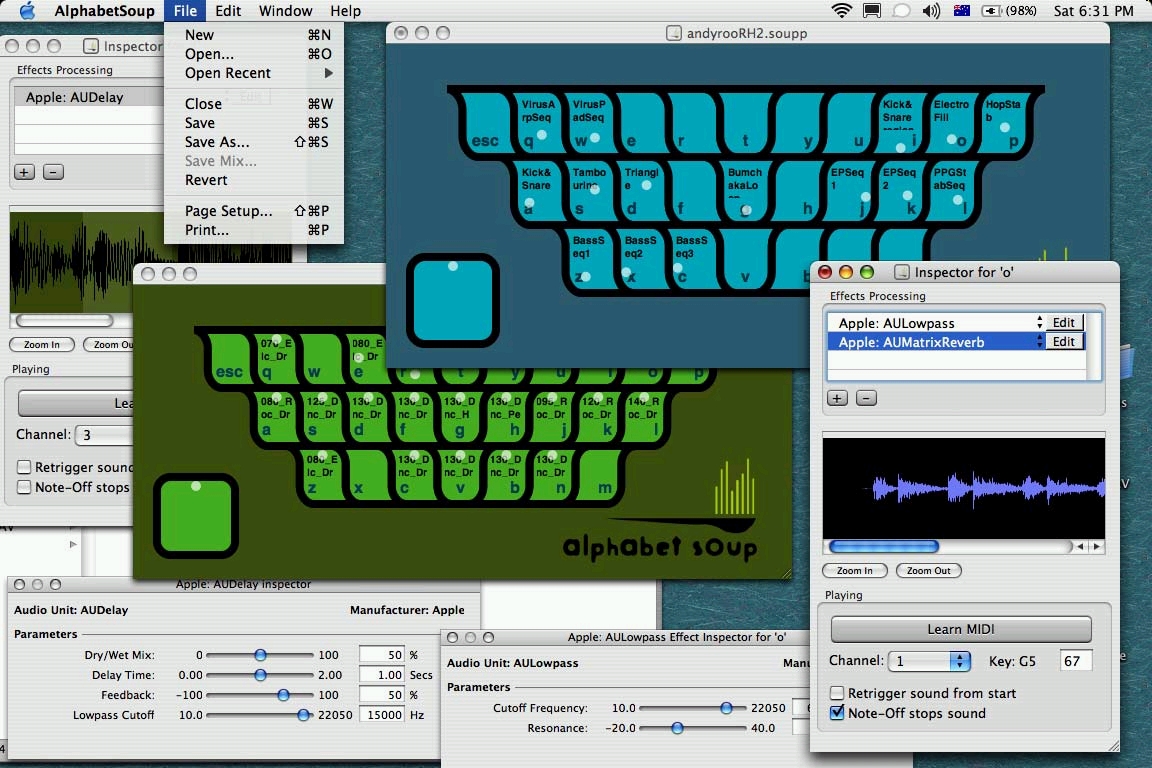Open the Edit menu
The height and width of the screenshot is (768, 1152).
(x=228, y=10)
